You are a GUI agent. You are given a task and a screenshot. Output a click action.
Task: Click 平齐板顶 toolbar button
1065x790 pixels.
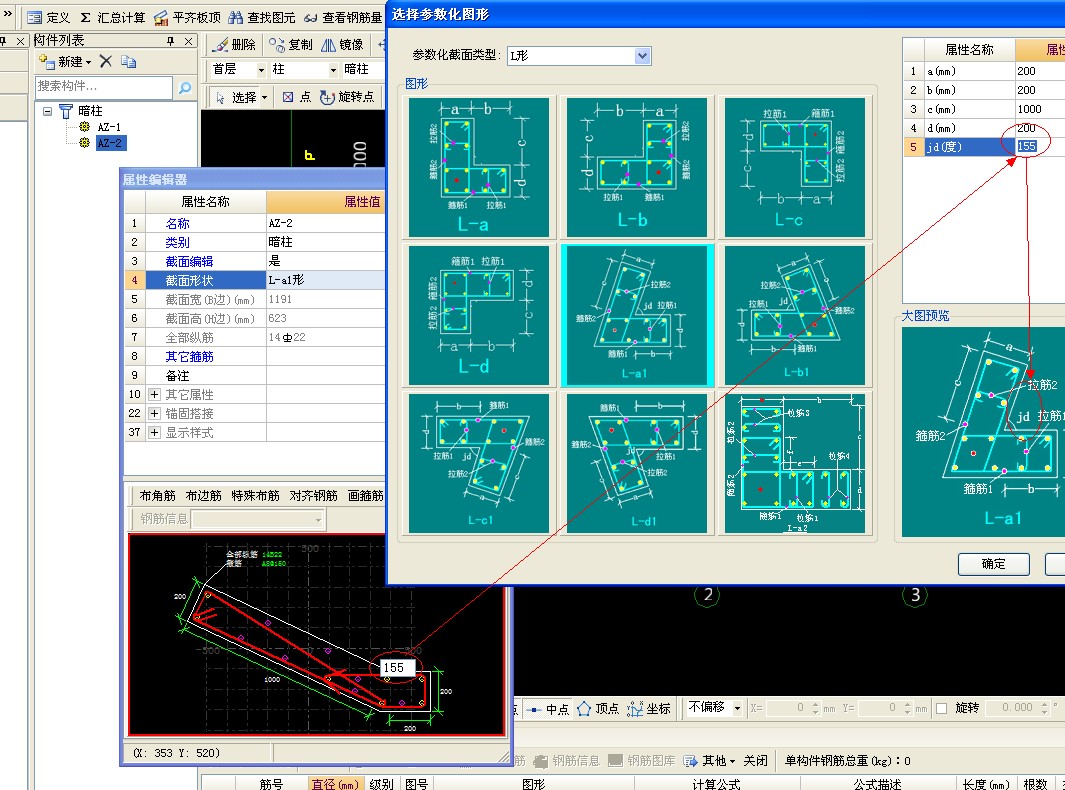click(187, 17)
